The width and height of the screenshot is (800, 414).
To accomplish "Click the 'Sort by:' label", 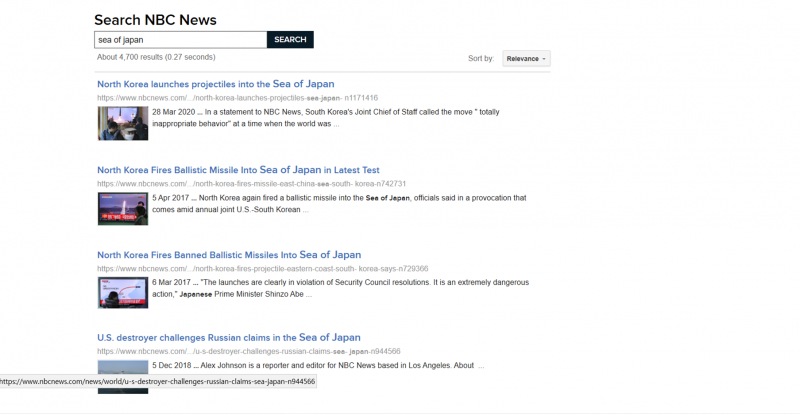I will 480,59.
